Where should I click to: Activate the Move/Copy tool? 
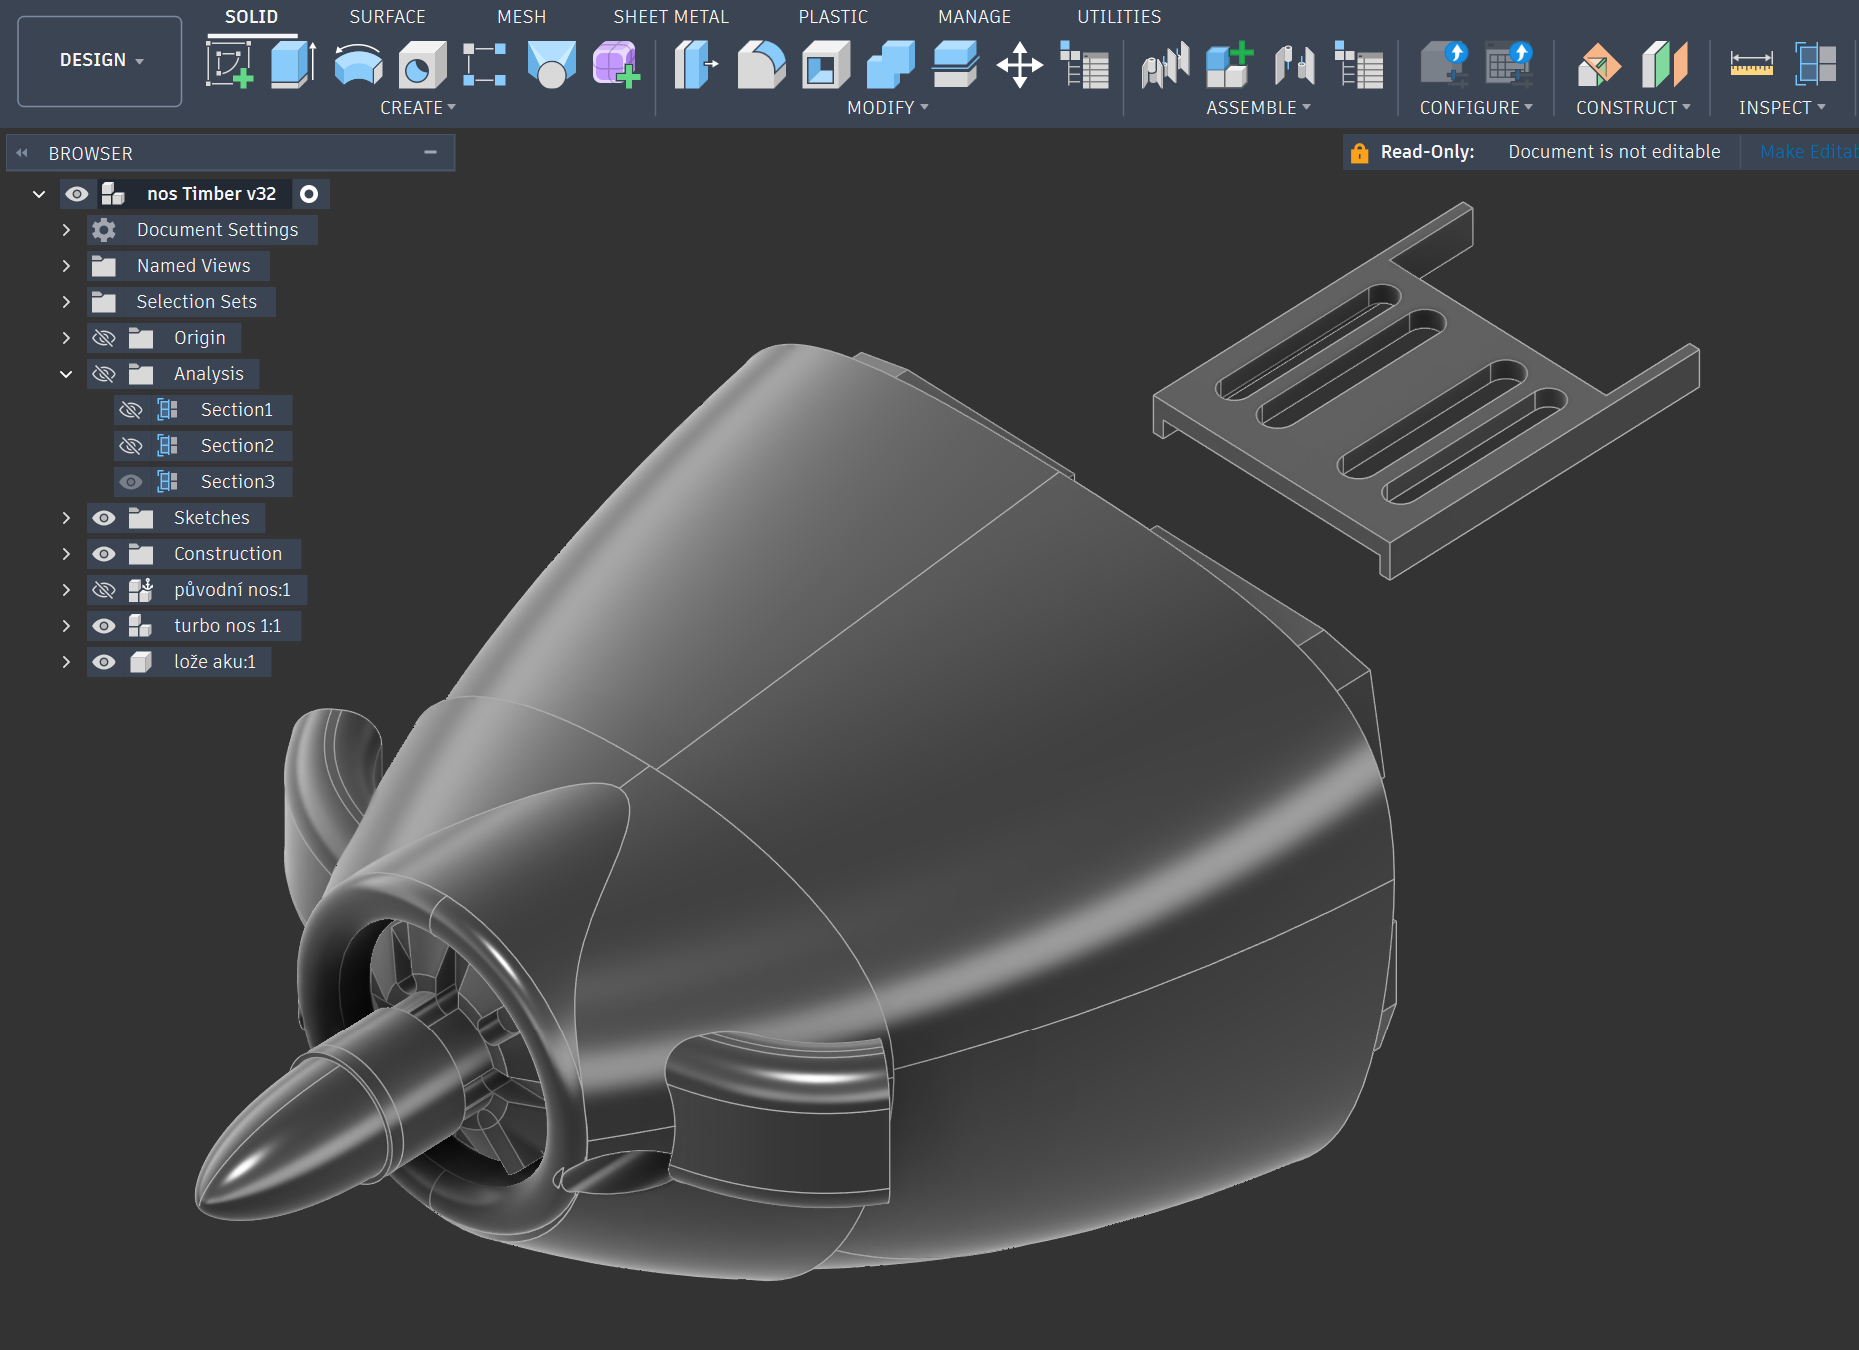pyautogui.click(x=1019, y=65)
